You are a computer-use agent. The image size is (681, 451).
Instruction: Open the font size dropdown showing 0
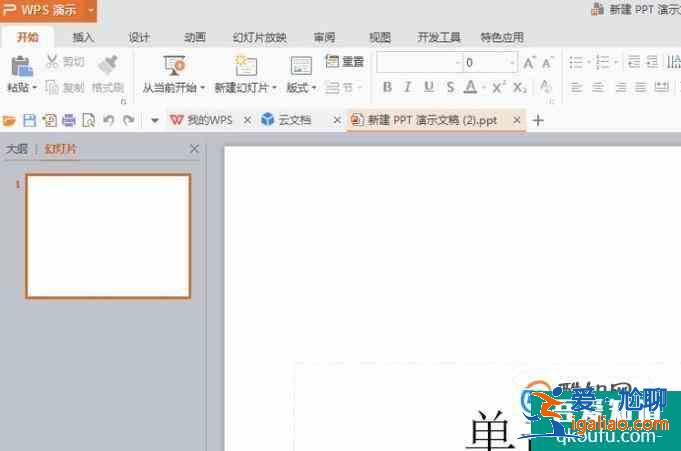(x=490, y=63)
